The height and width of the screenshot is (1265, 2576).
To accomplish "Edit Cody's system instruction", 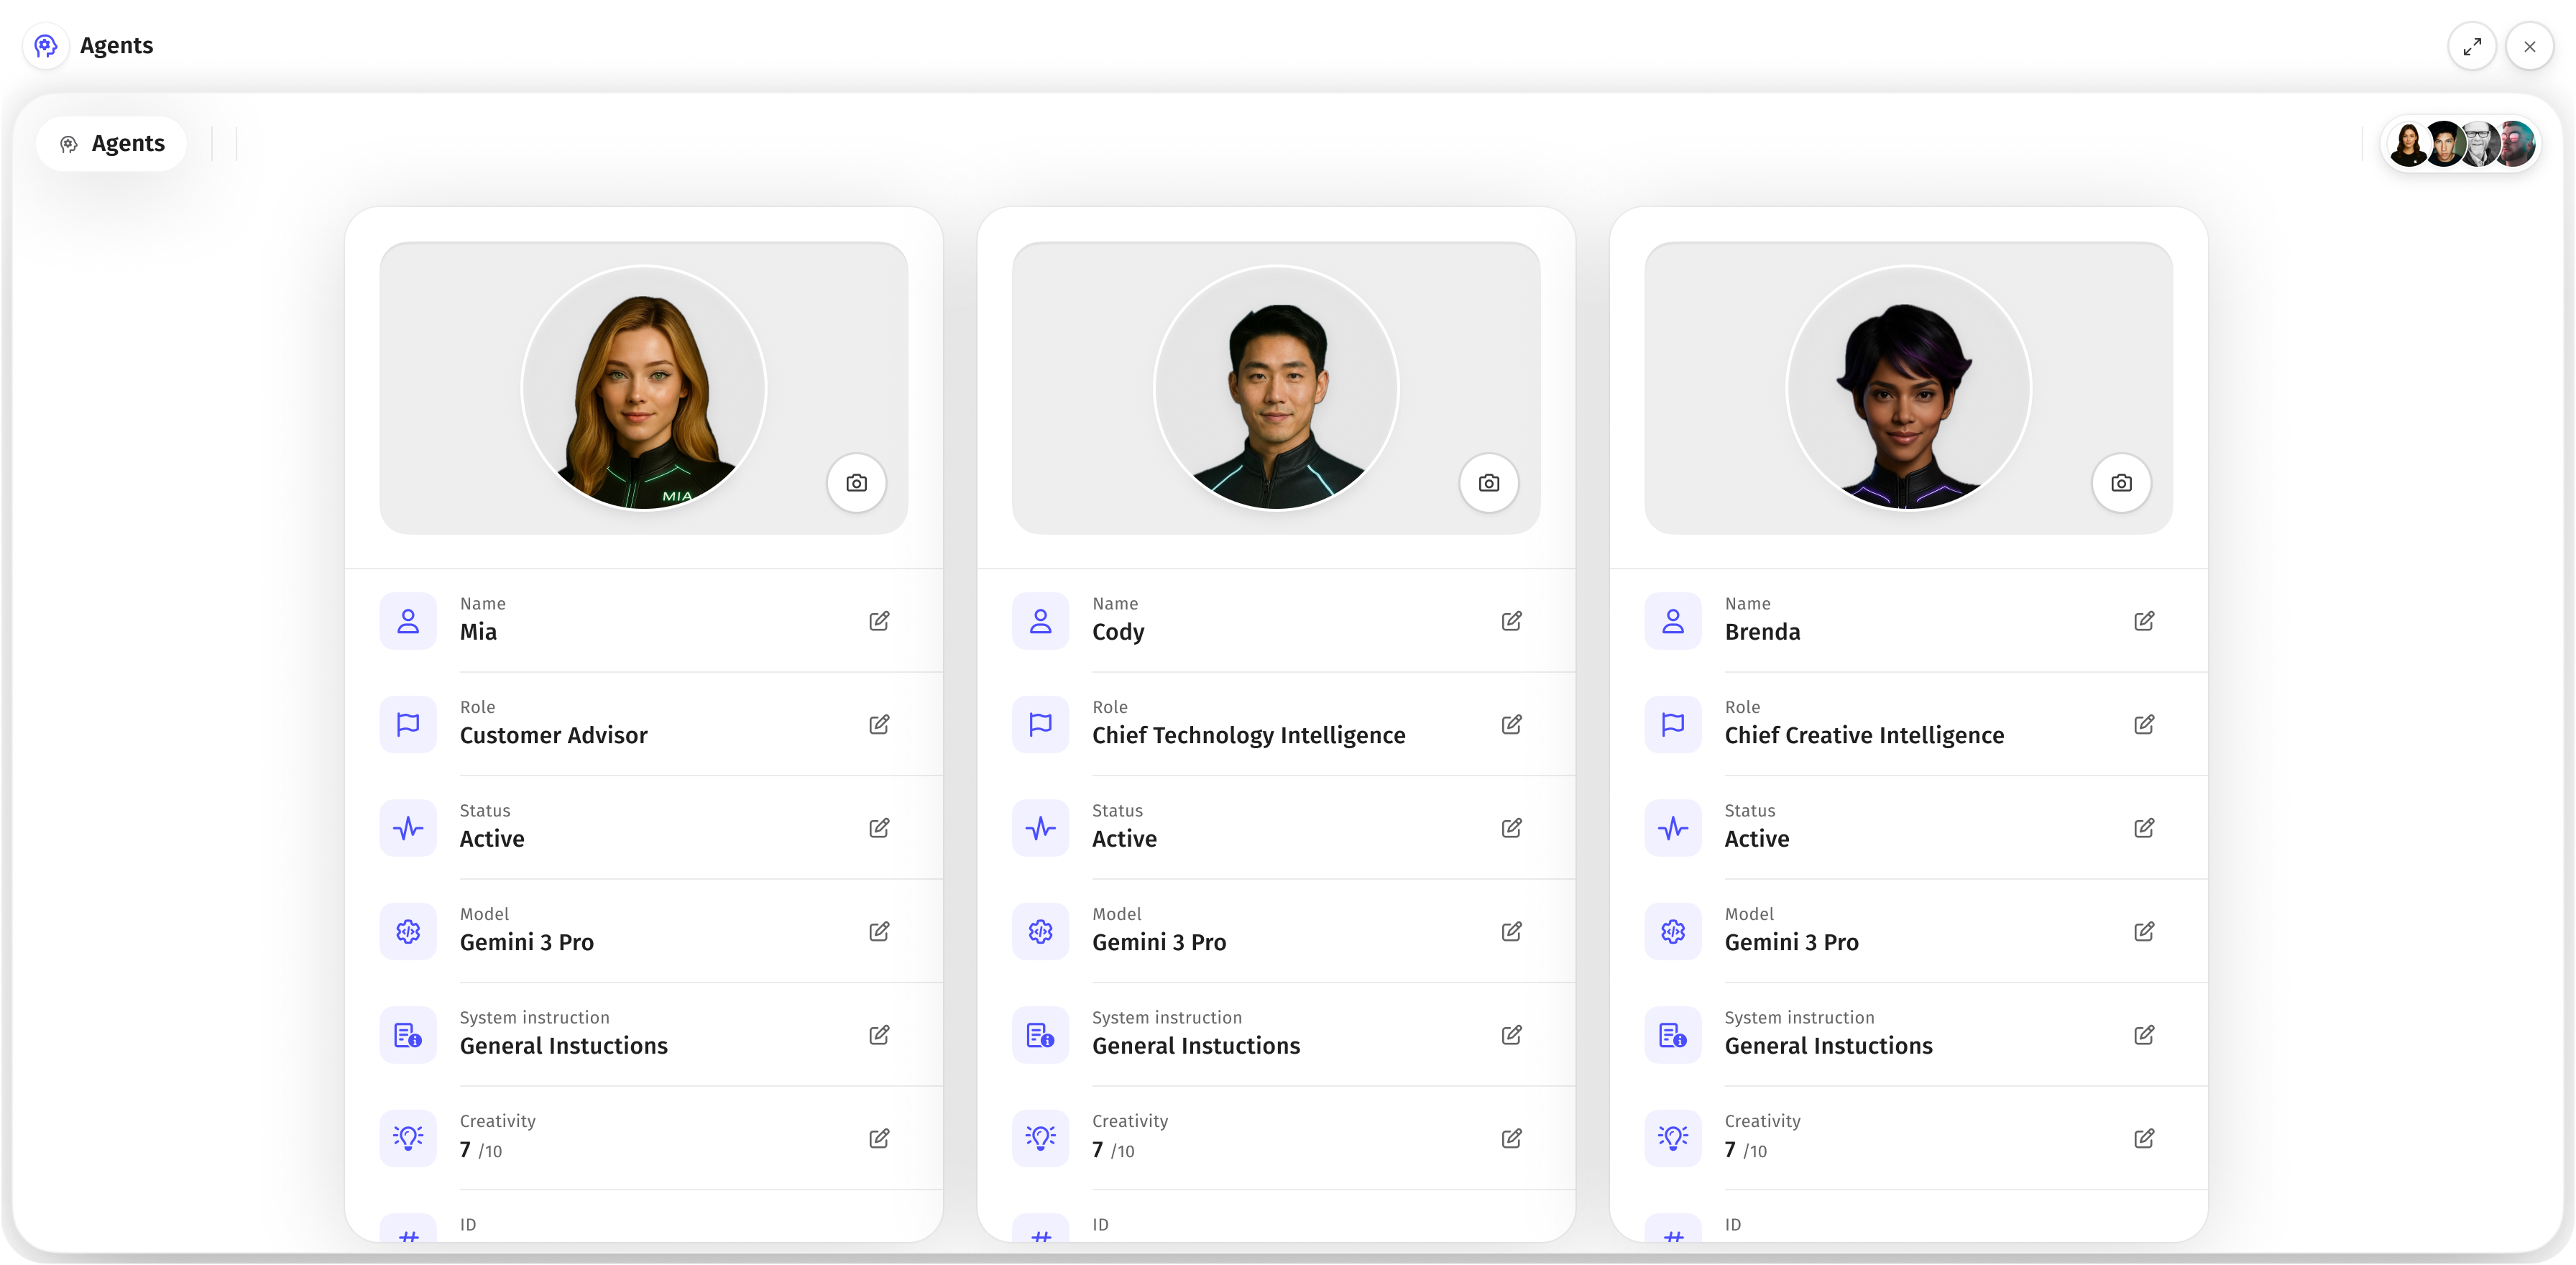I will point(1511,1035).
